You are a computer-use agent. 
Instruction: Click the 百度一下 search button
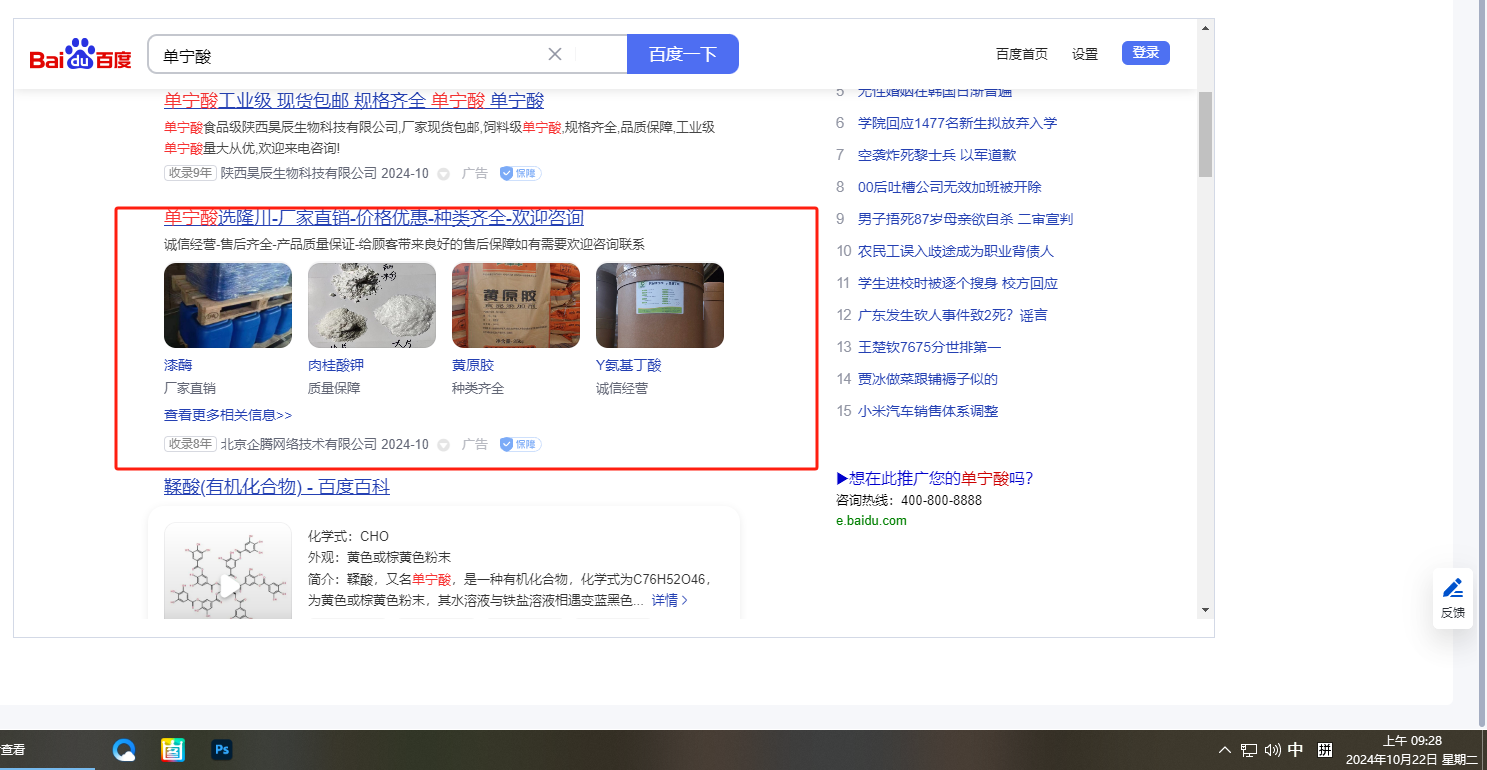[x=683, y=54]
